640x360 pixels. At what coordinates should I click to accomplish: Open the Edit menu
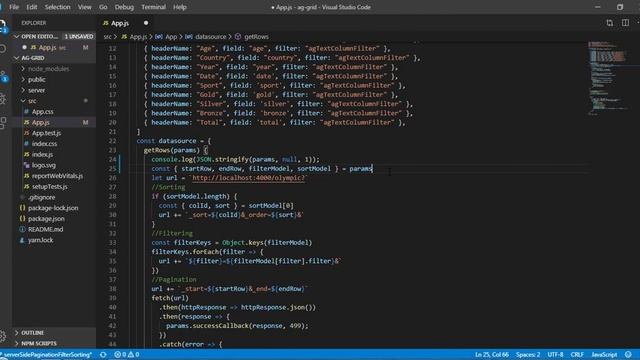pyautogui.click(x=31, y=7)
